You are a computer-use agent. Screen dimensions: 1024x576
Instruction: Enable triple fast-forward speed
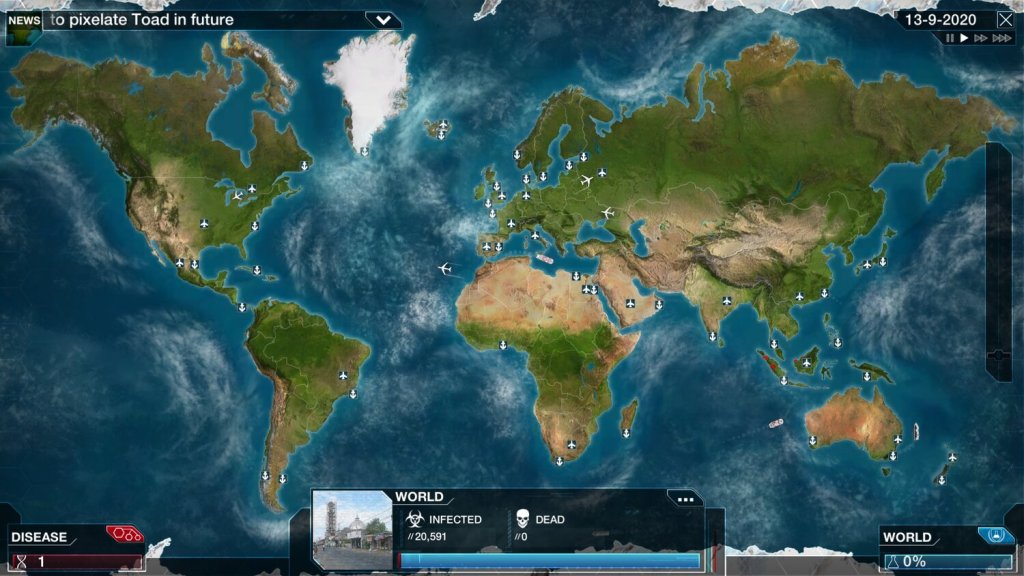(1001, 38)
